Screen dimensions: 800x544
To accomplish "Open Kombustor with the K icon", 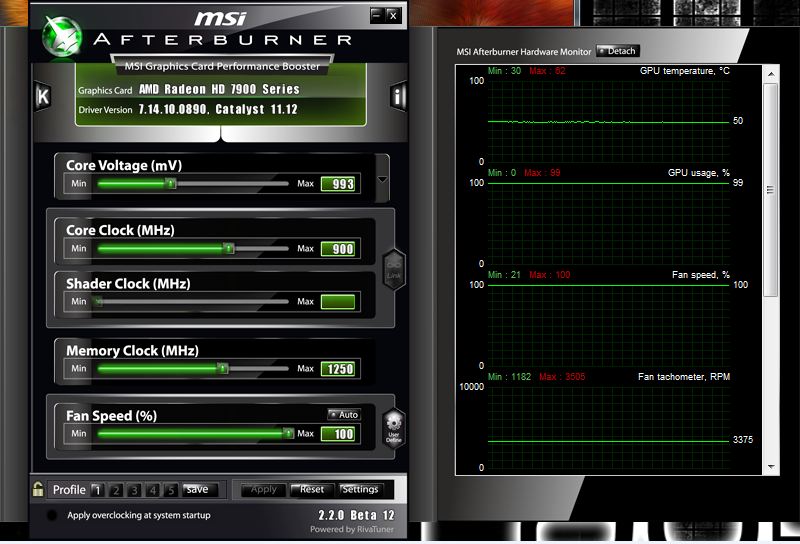I will pyautogui.click(x=43, y=96).
